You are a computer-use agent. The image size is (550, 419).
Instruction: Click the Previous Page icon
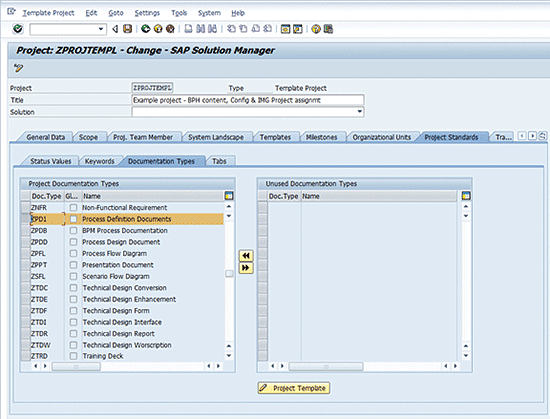[x=243, y=29]
